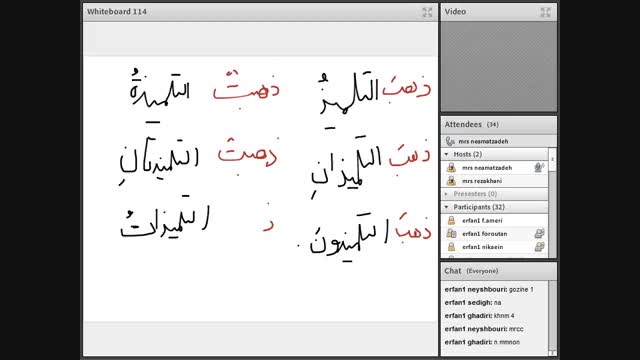This screenshot has width=640, height=360.
Task: Click erfan1 neyshbouri's 'gozine 1' chat message
Action: pos(489,289)
